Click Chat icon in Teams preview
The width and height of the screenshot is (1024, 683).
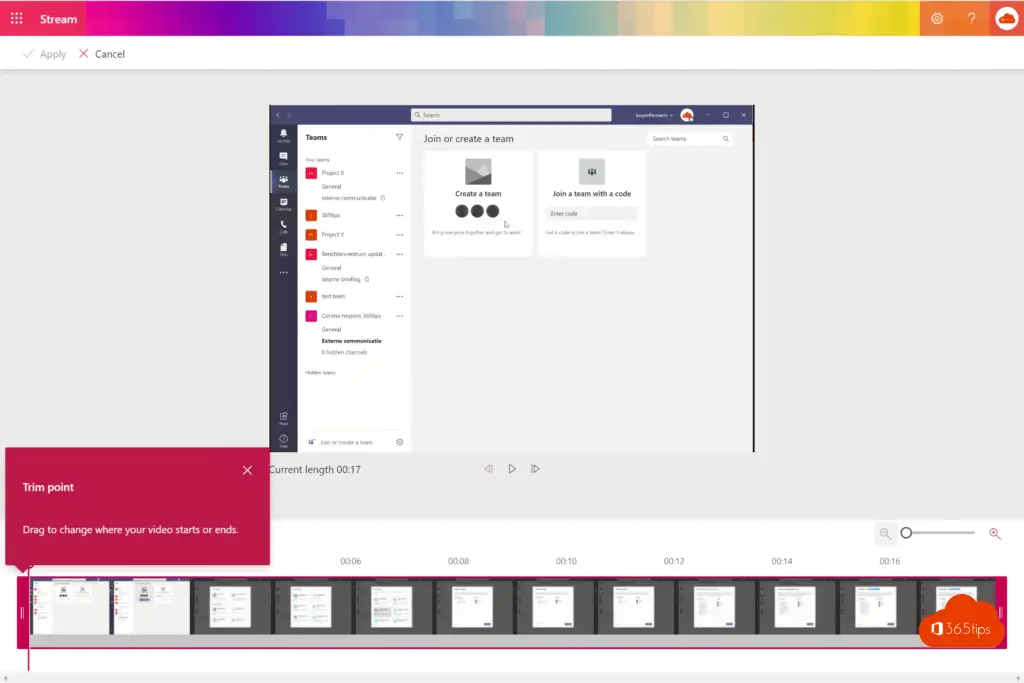283,158
